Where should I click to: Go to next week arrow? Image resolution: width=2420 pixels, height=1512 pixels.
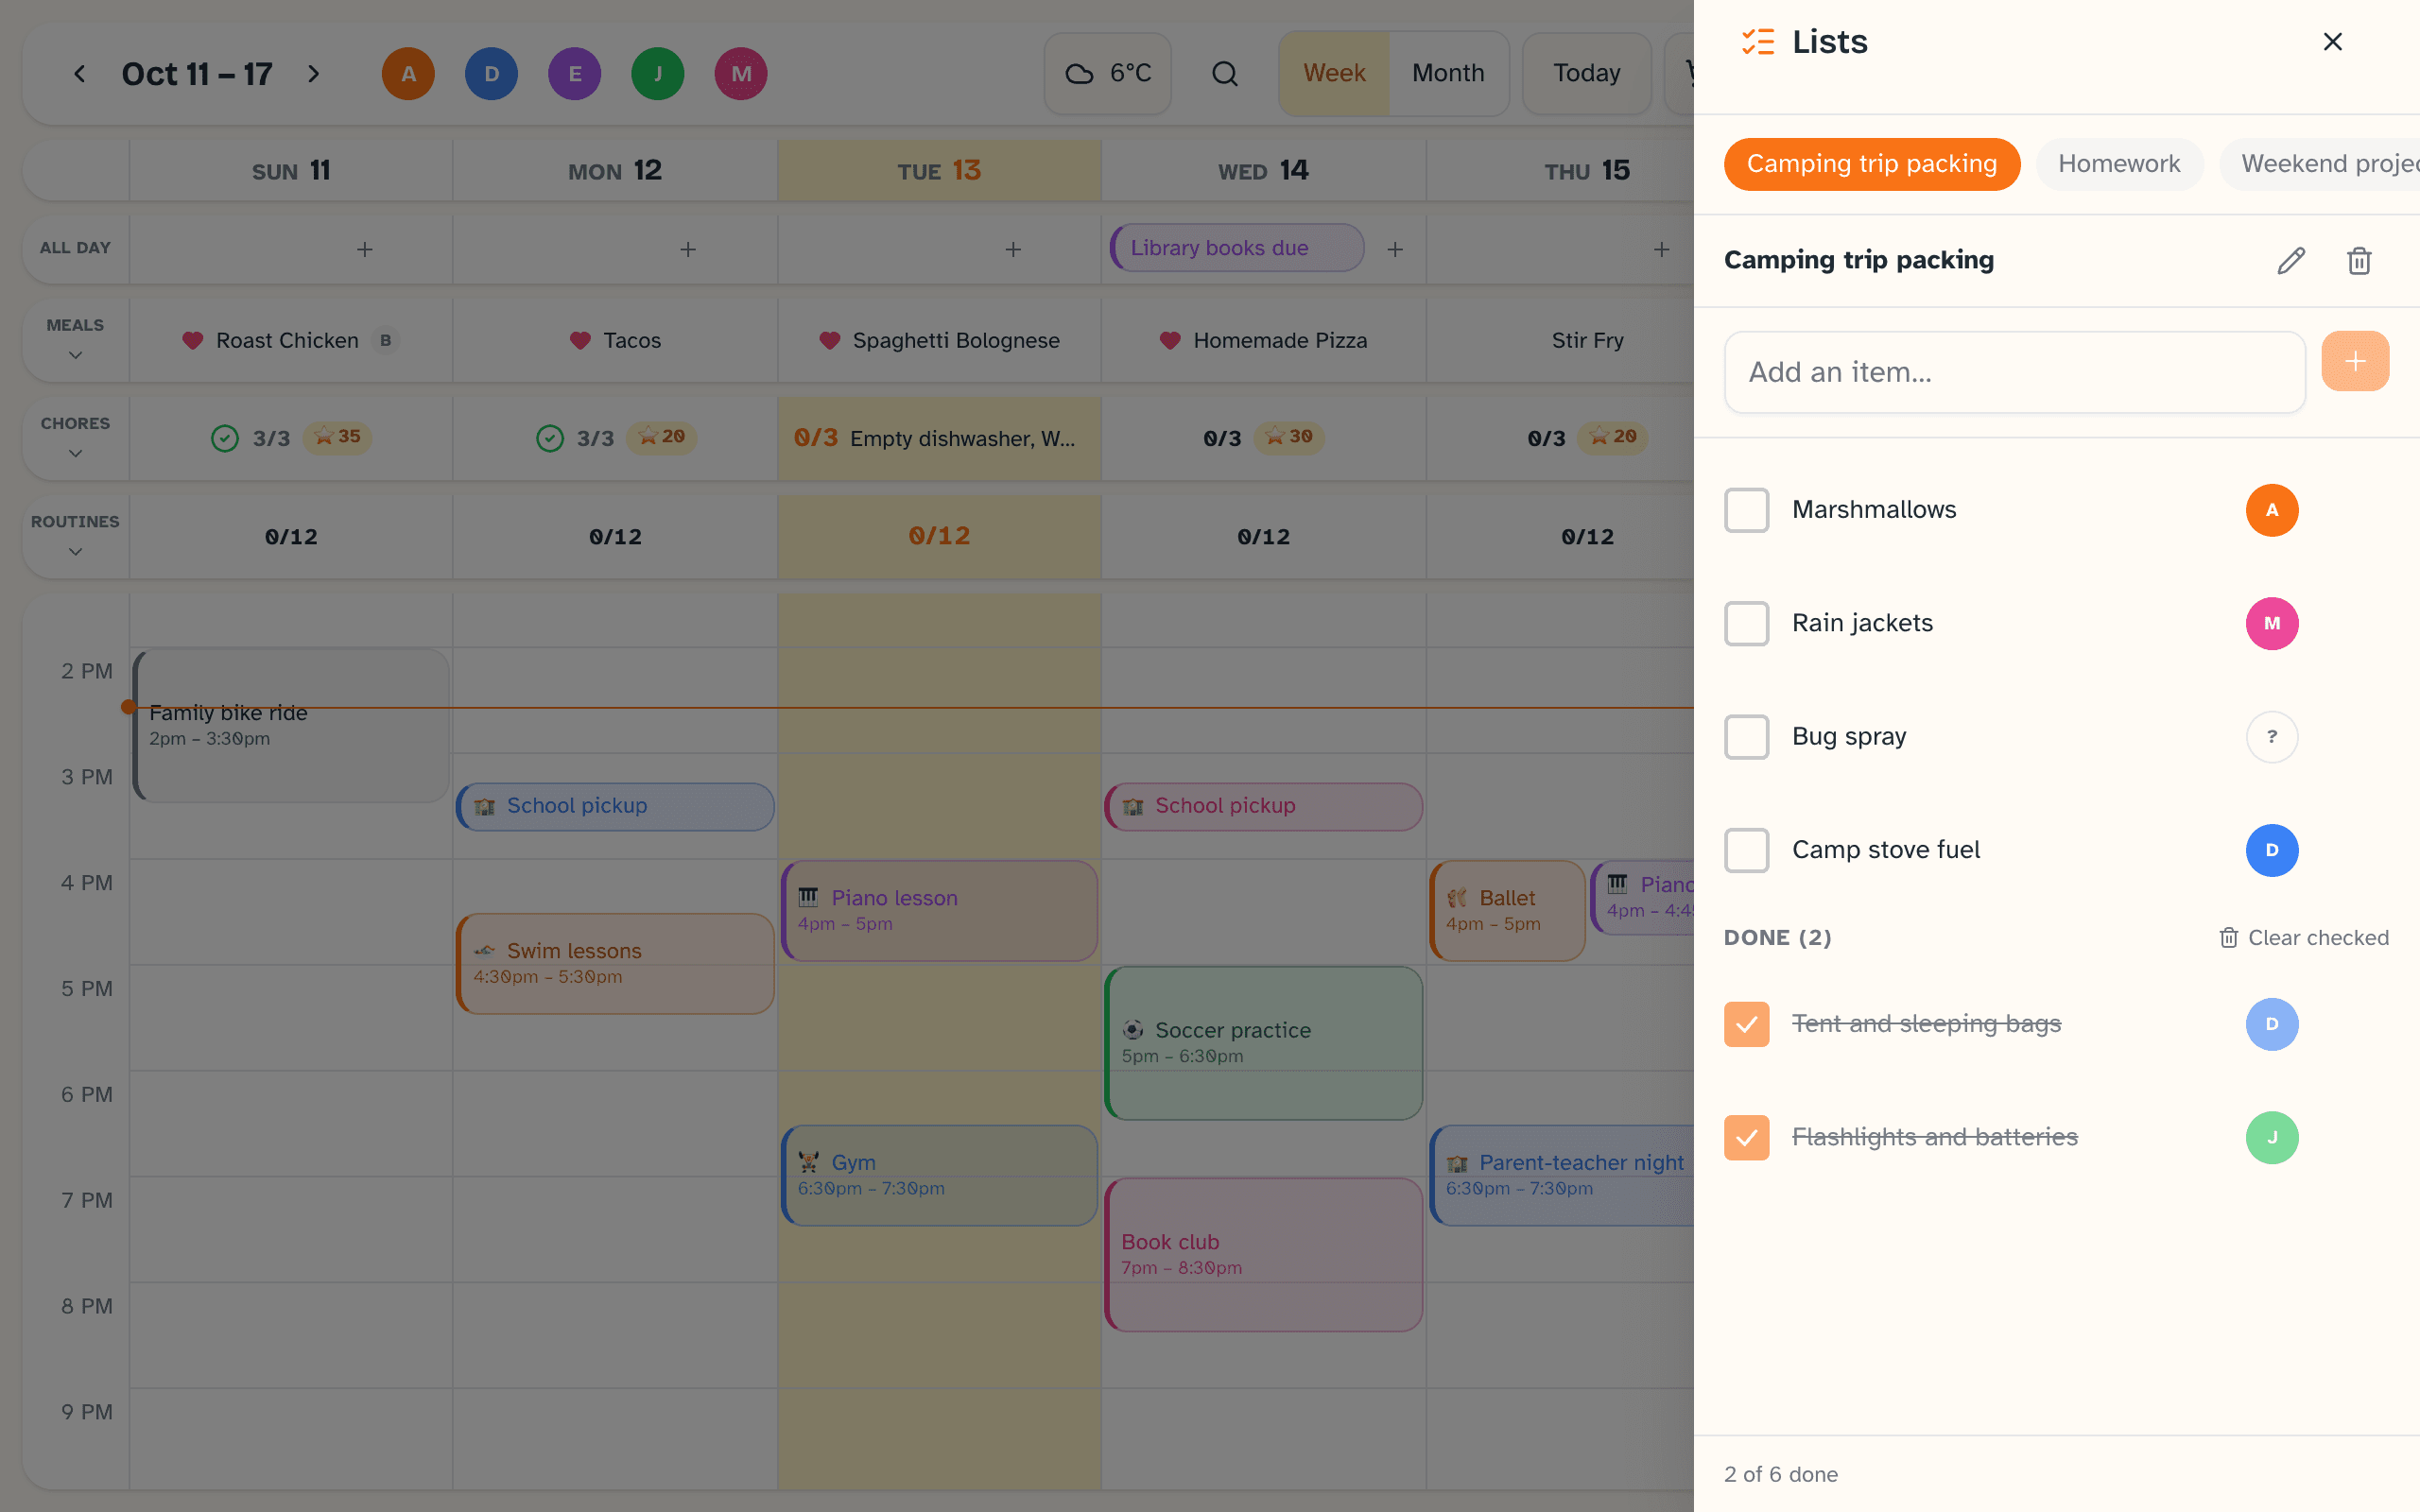(314, 74)
